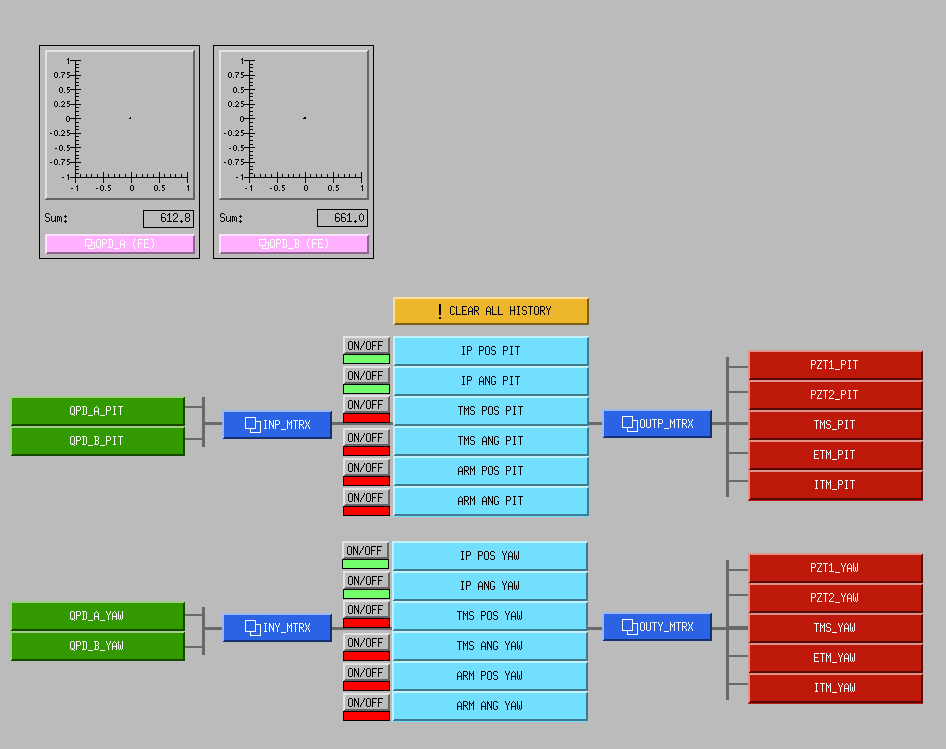Open the PZT1_YAW output block
The width and height of the screenshot is (946, 749).
tap(836, 568)
